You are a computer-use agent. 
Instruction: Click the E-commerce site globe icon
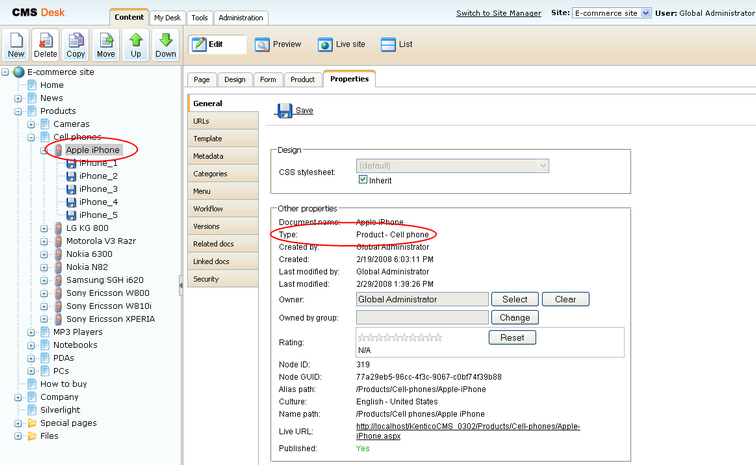pyautogui.click(x=19, y=72)
